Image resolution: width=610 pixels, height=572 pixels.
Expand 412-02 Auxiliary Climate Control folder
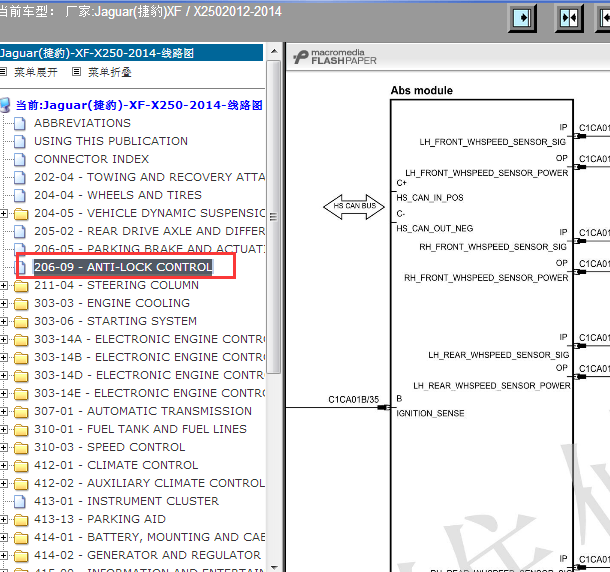(4, 483)
